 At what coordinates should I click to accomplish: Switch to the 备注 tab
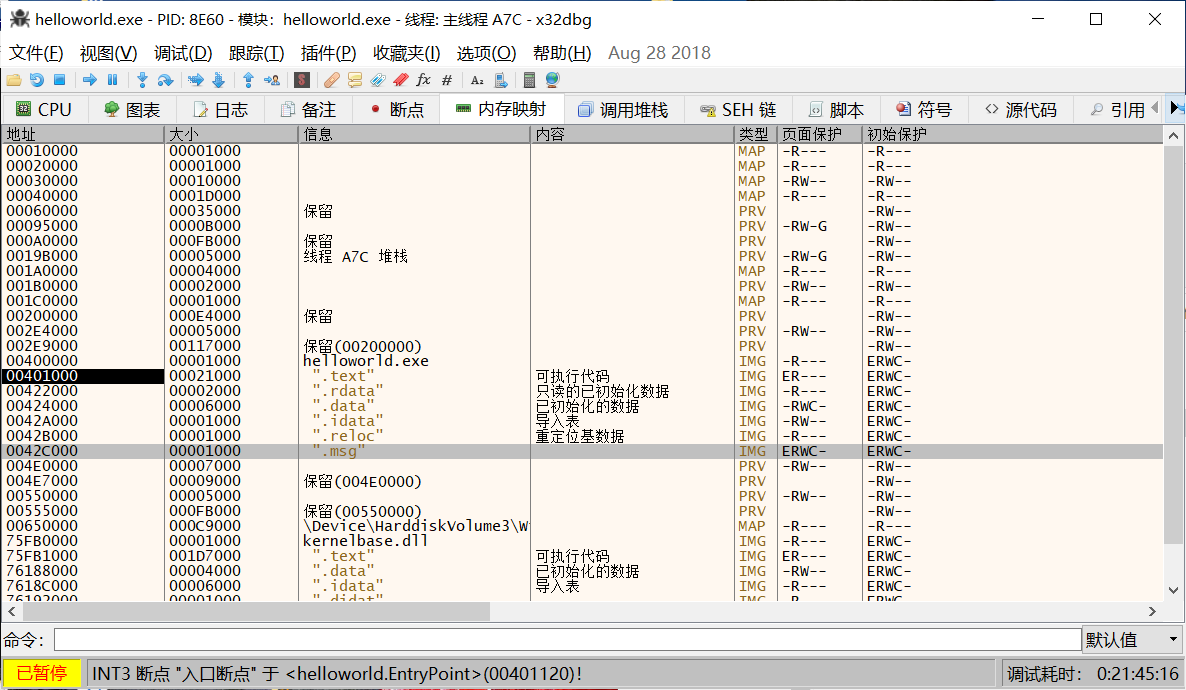[308, 110]
